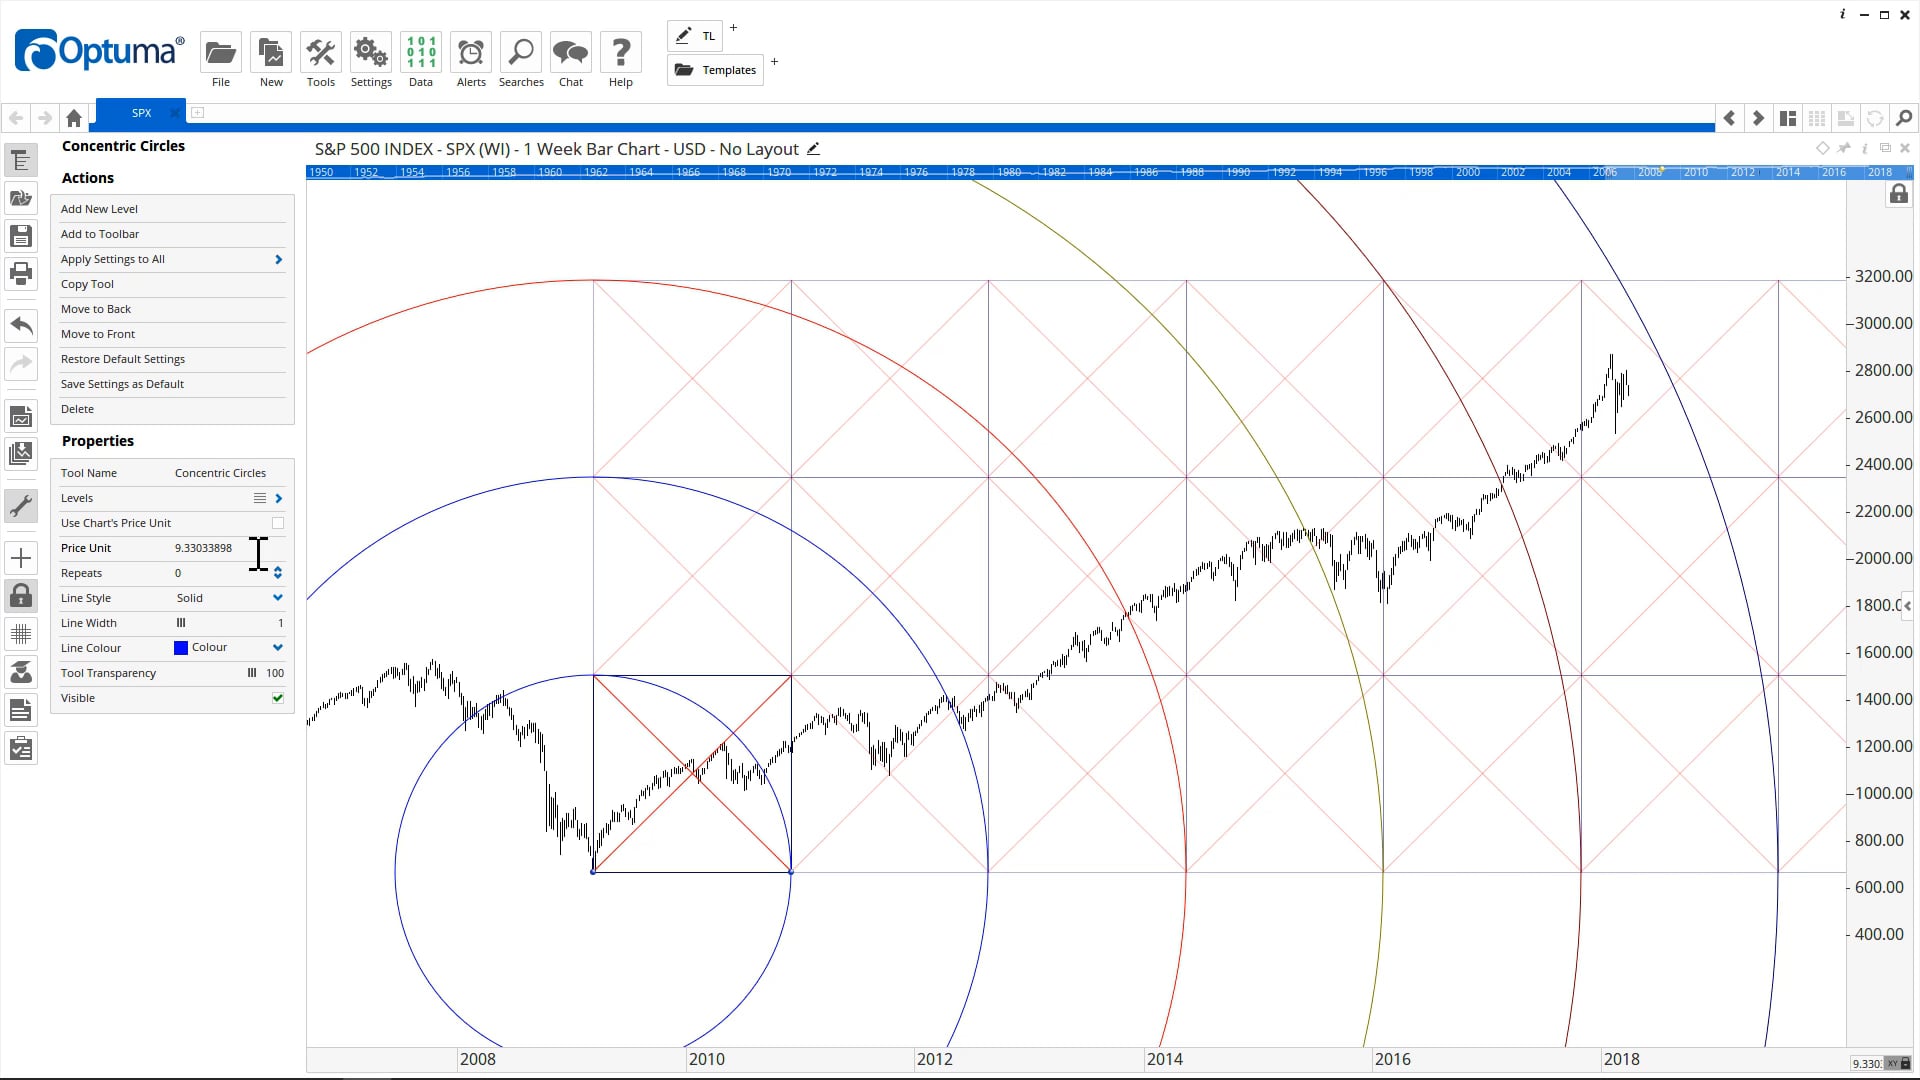The image size is (1920, 1080).
Task: Click the plus beside Templates toolbar
Action: [x=774, y=62]
